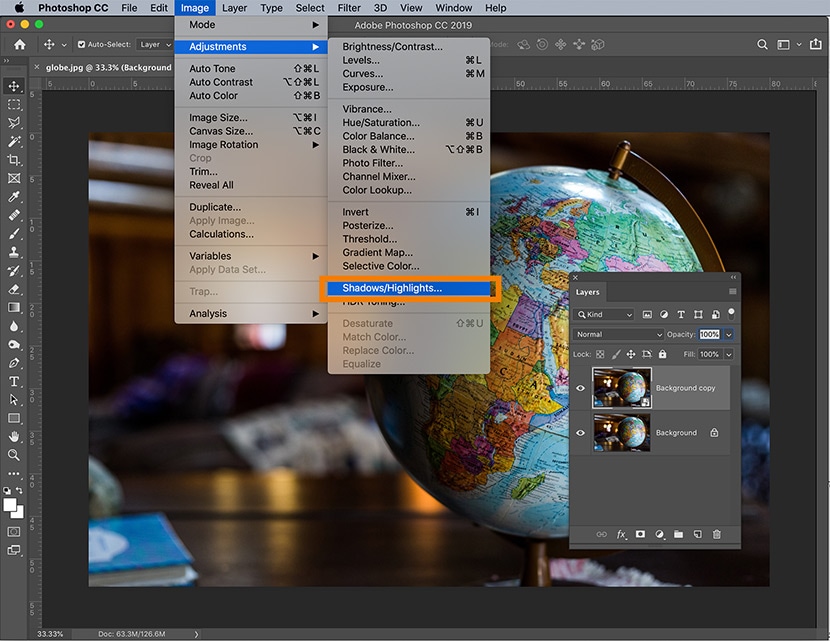Image resolution: width=830 pixels, height=641 pixels.
Task: Toggle visibility of the Background layer
Action: (x=580, y=433)
